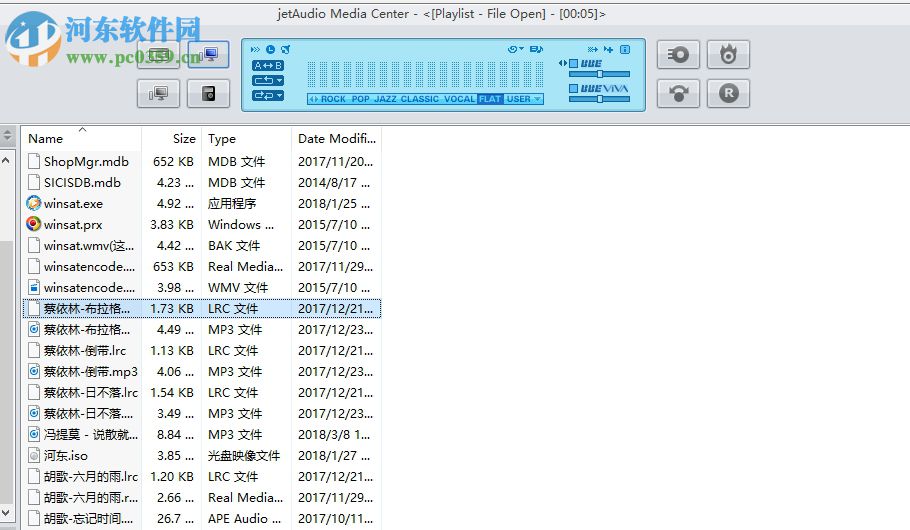The image size is (910, 530).
Task: Click the round R record button
Action: [x=728, y=93]
